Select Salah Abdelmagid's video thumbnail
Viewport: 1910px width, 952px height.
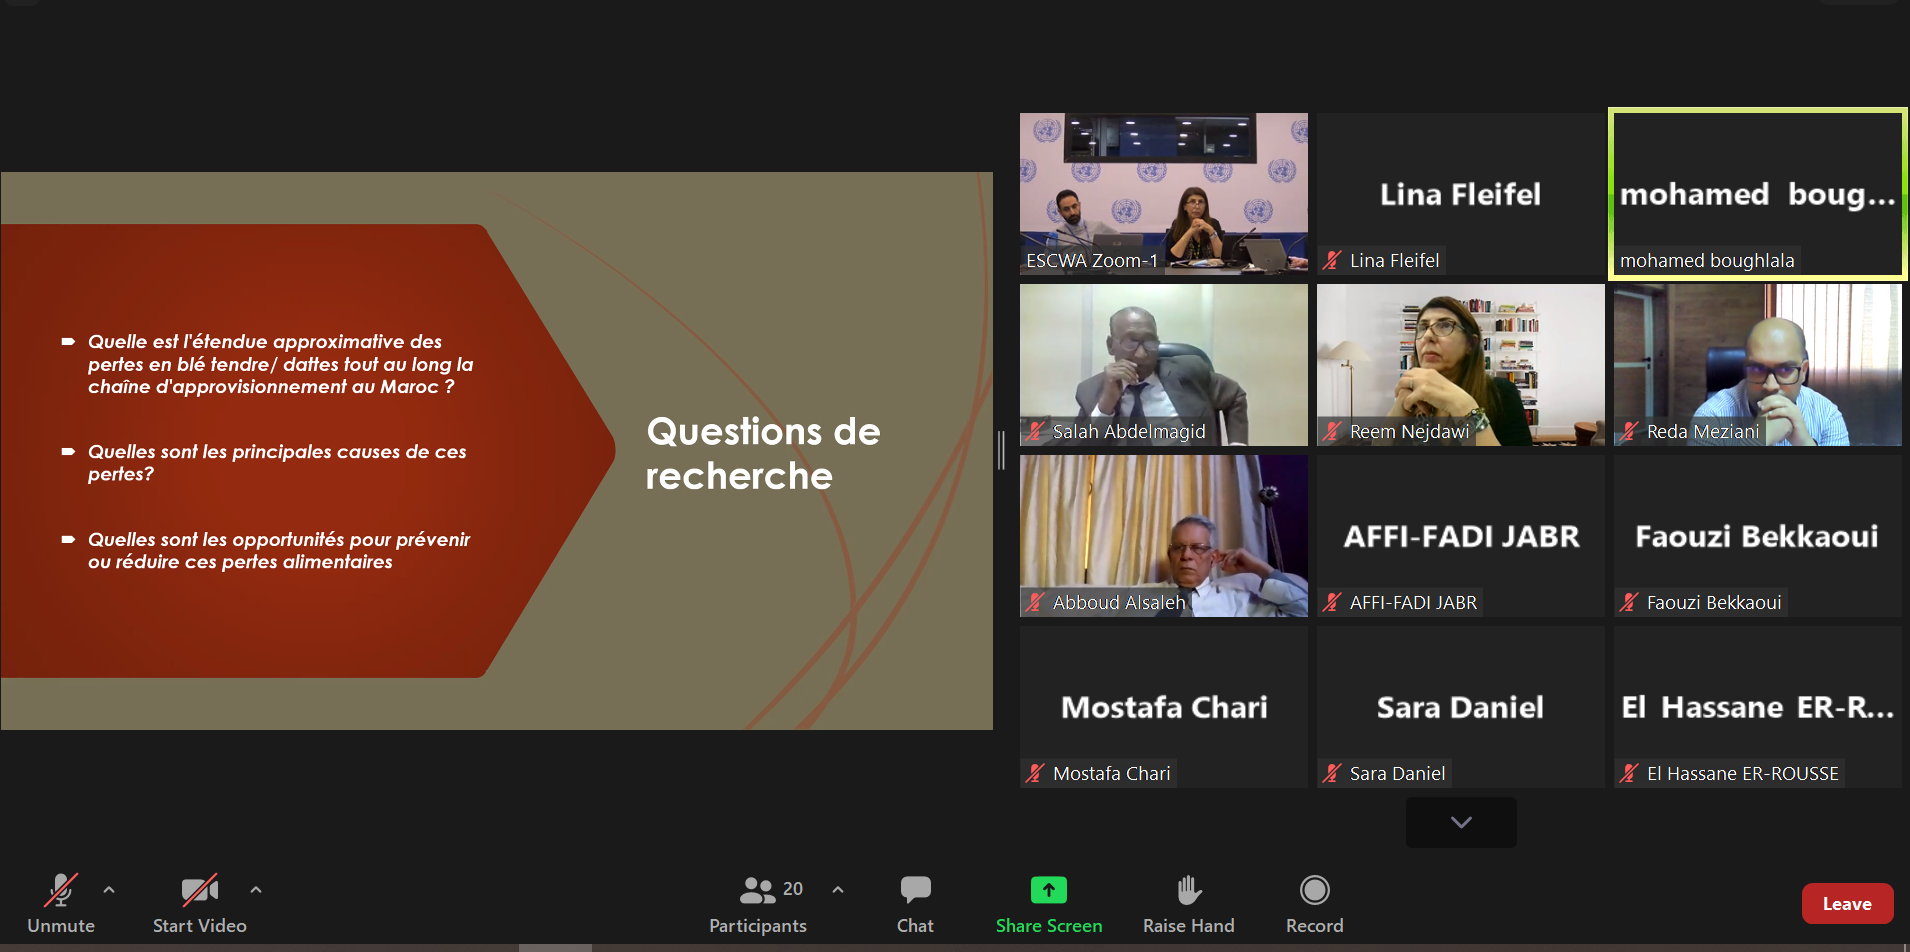(x=1164, y=365)
